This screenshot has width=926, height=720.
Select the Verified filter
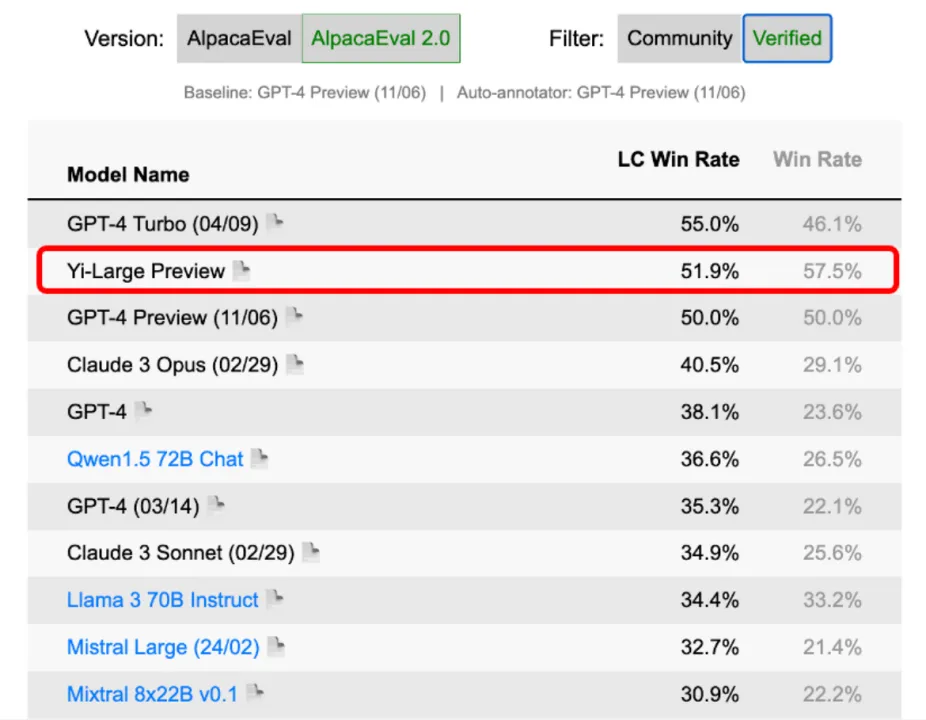pos(787,39)
